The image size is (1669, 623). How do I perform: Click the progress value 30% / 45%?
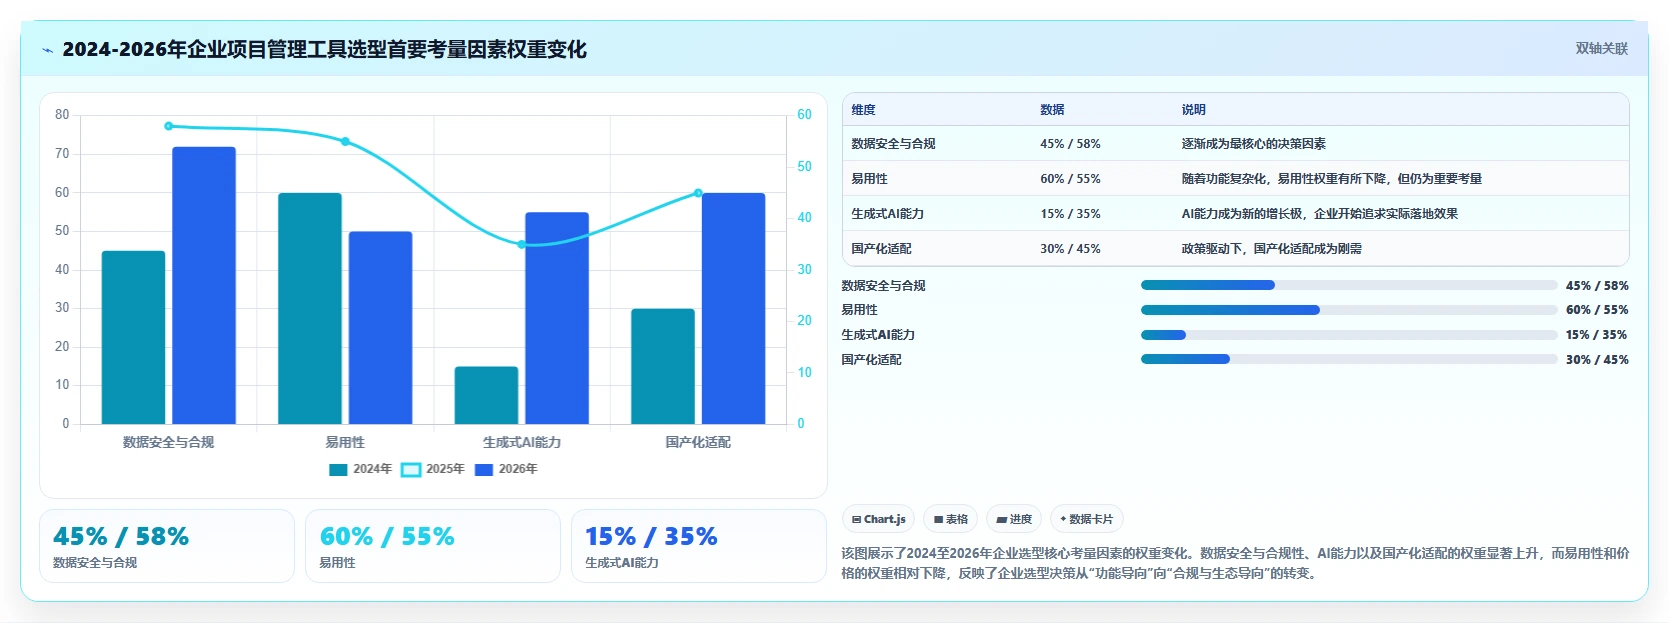pyautogui.click(x=1597, y=360)
